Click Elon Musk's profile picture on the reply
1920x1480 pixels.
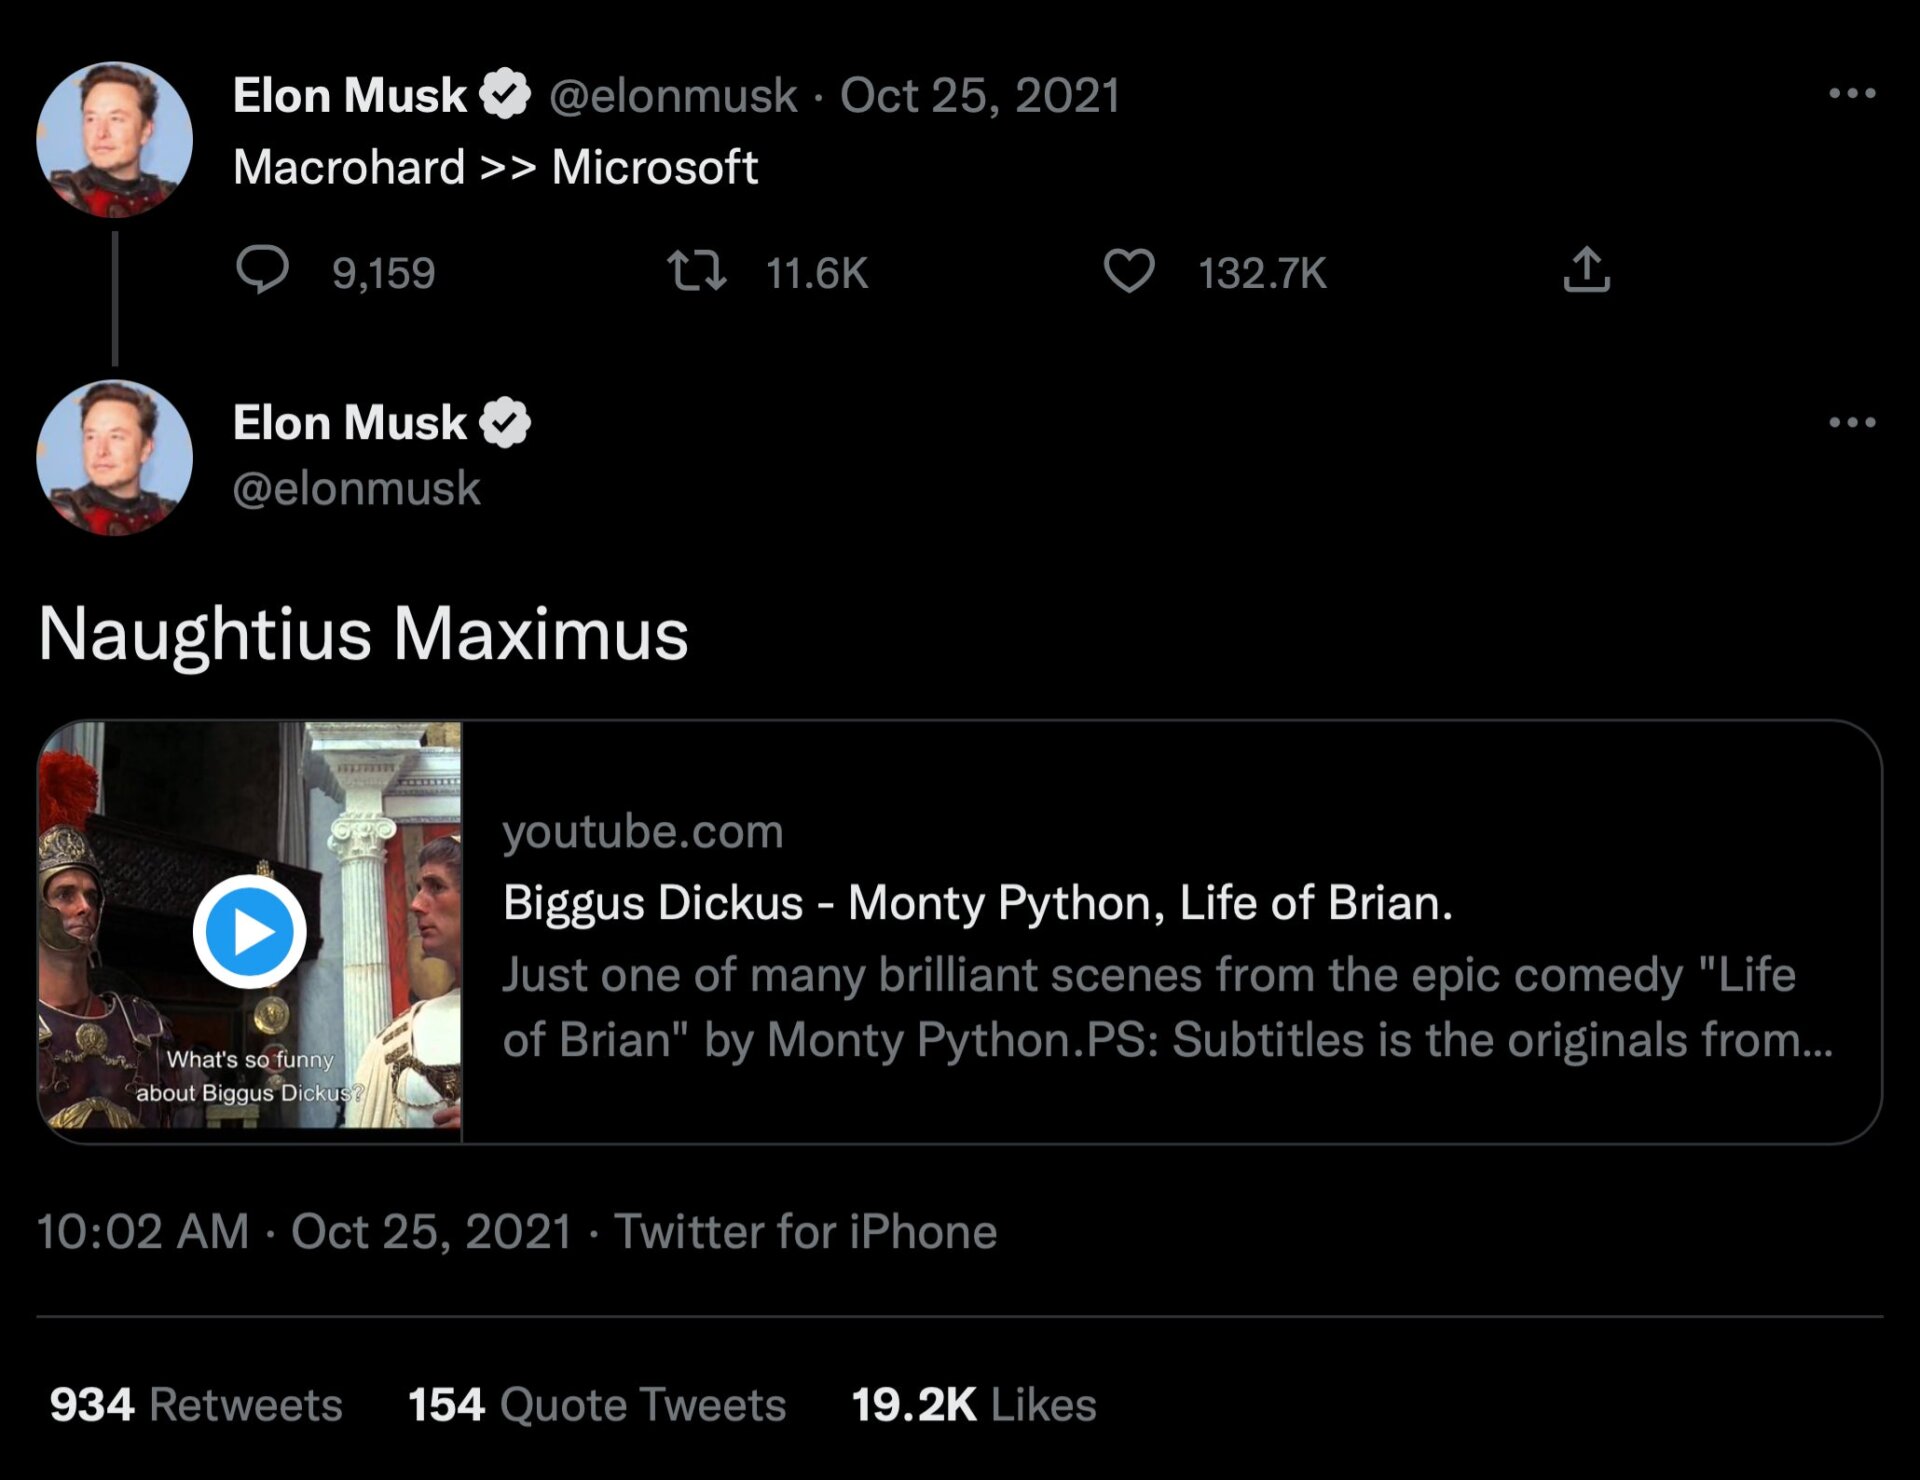pos(115,460)
